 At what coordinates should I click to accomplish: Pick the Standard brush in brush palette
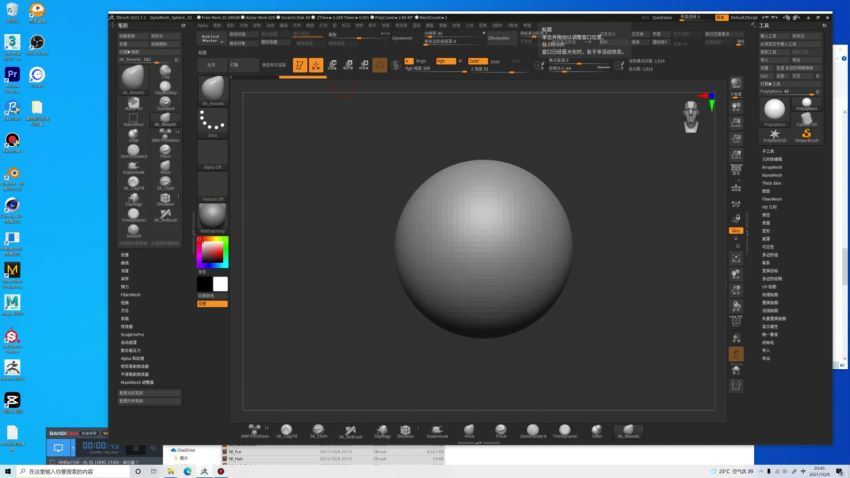tap(165, 103)
